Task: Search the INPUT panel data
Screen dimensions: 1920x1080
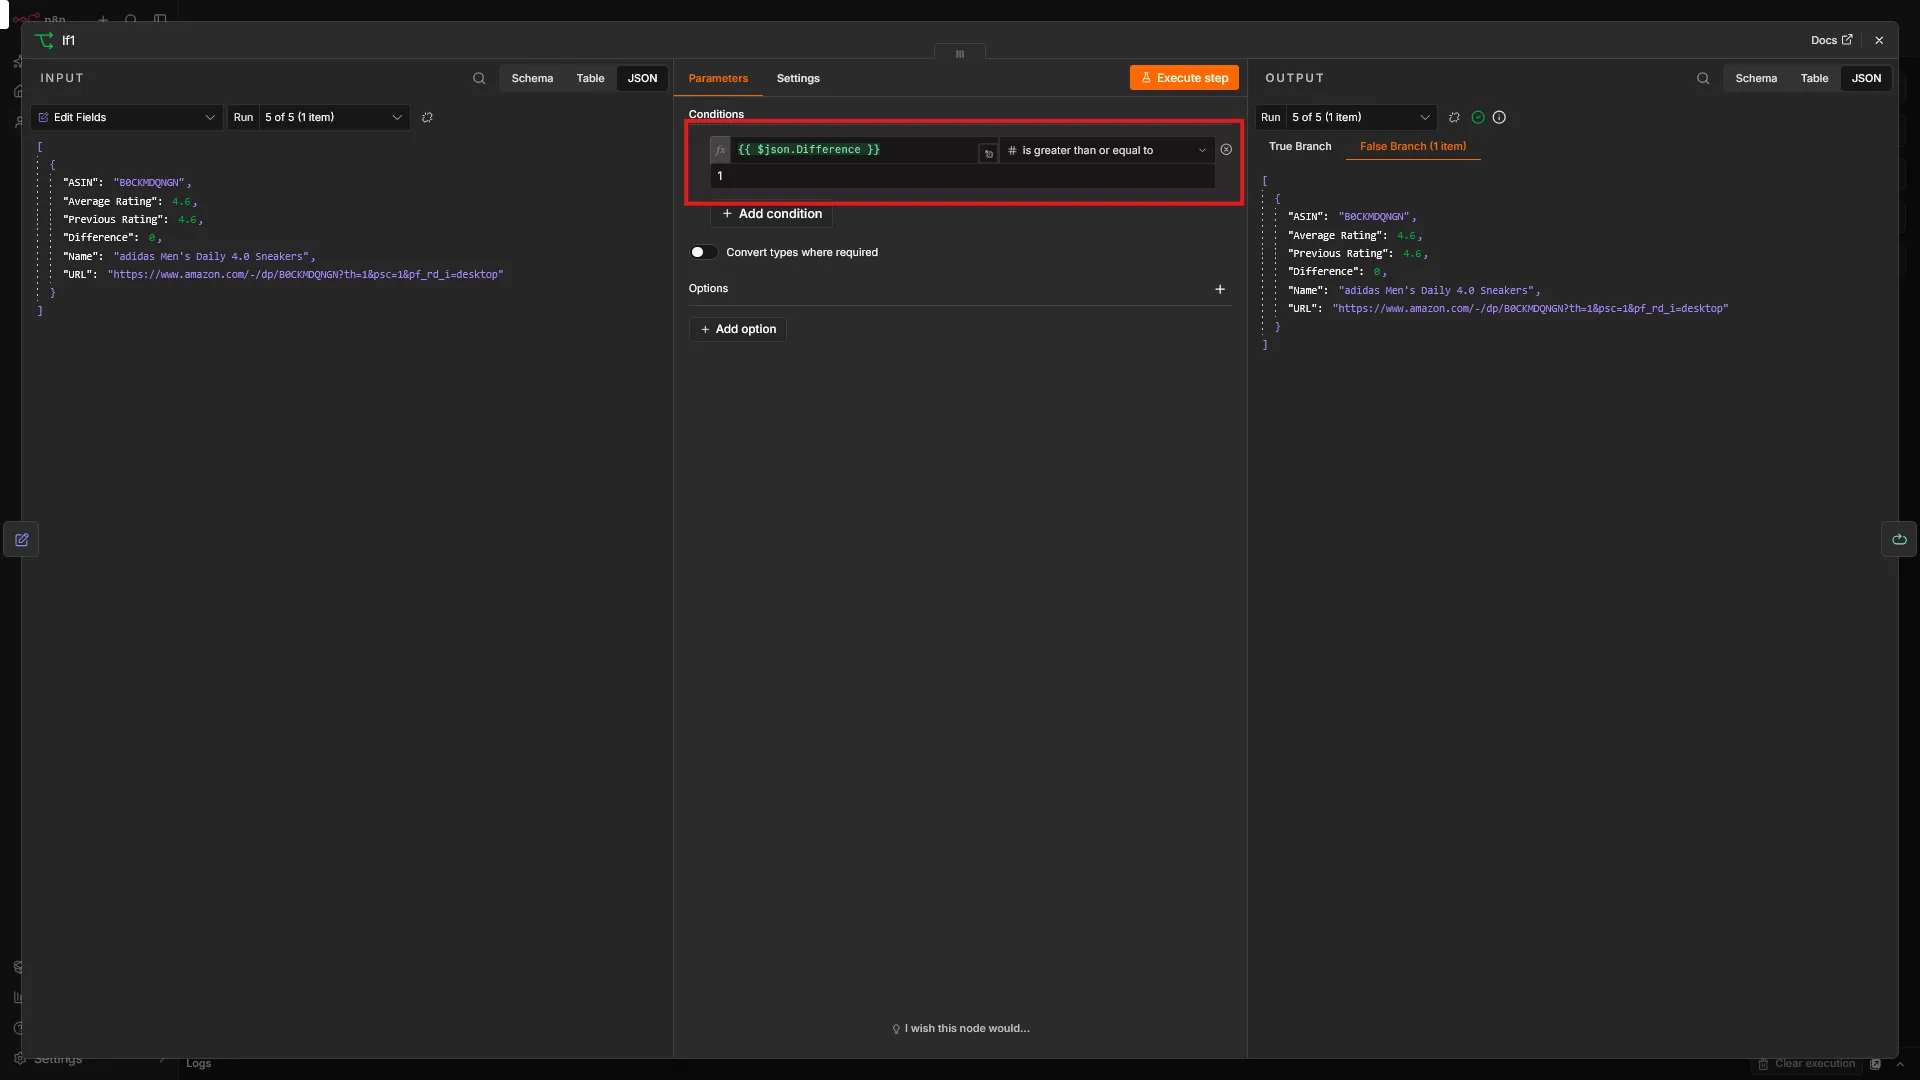Action: click(x=479, y=78)
